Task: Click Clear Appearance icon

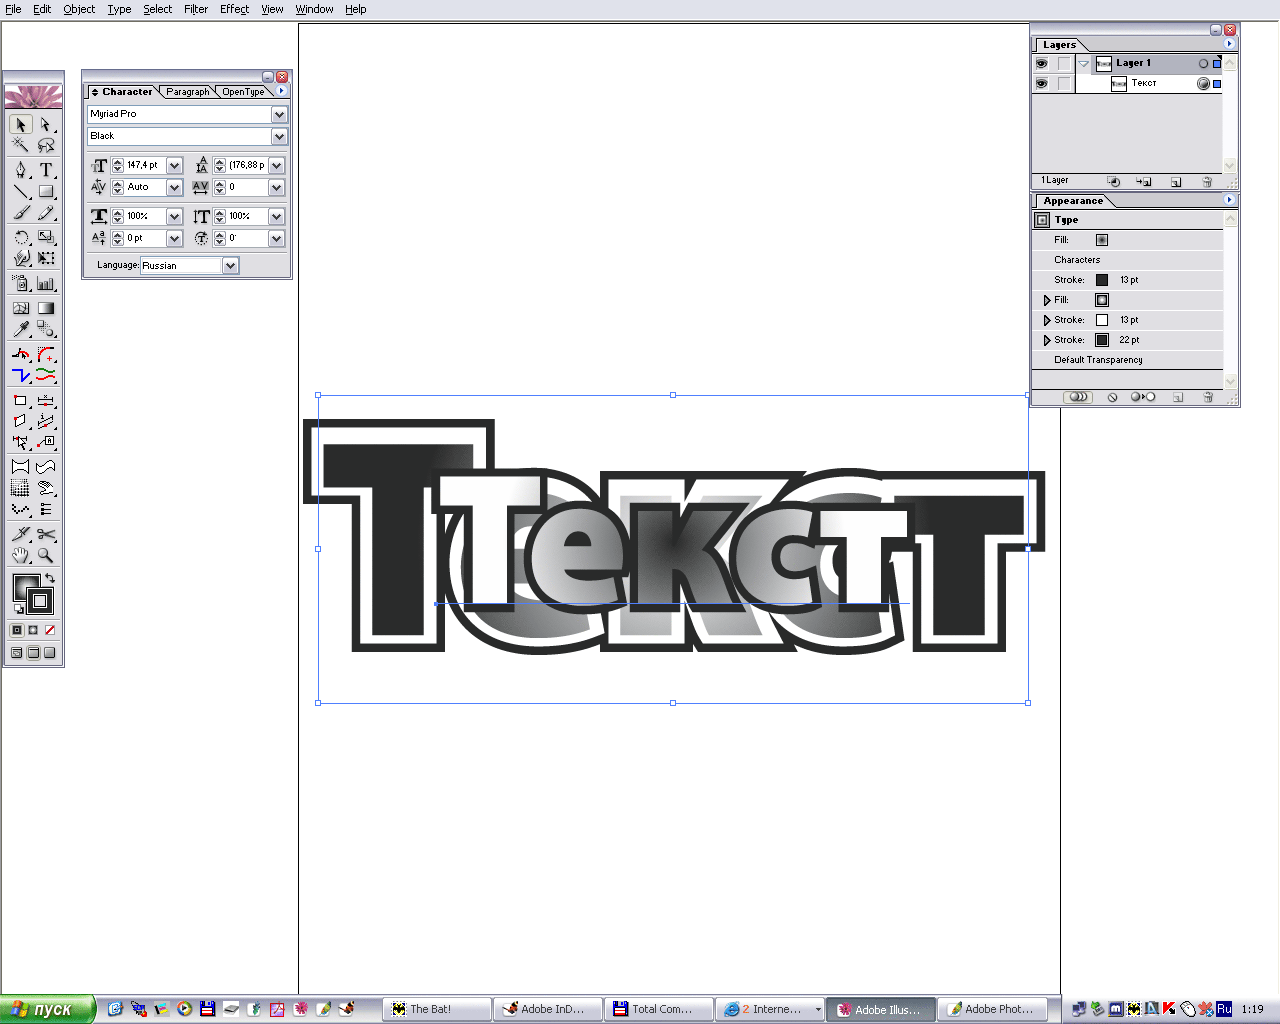Action: pos(1112,397)
